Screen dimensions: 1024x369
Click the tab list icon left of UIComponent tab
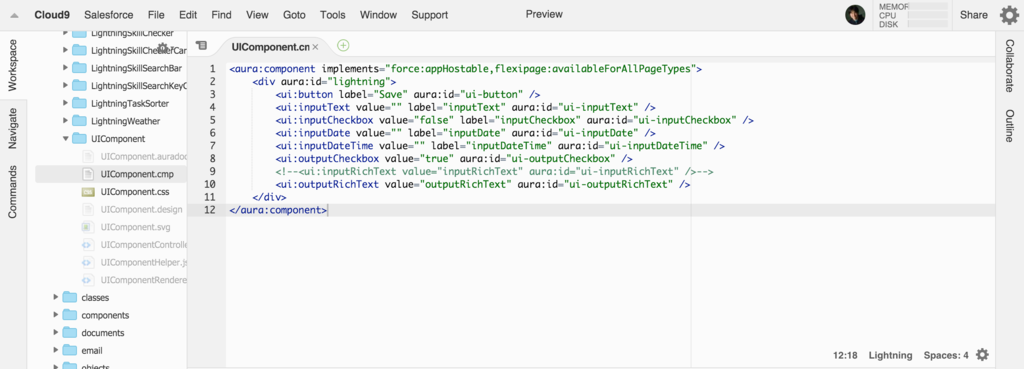point(201,45)
